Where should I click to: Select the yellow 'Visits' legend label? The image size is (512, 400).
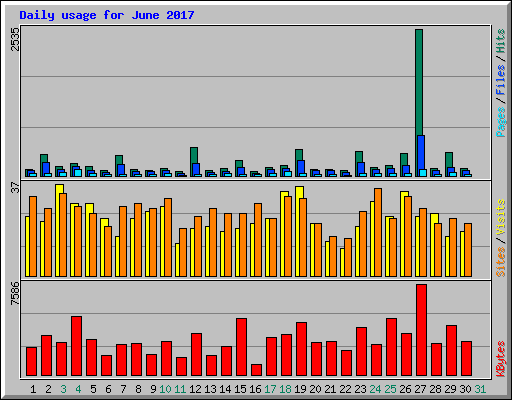(501, 218)
